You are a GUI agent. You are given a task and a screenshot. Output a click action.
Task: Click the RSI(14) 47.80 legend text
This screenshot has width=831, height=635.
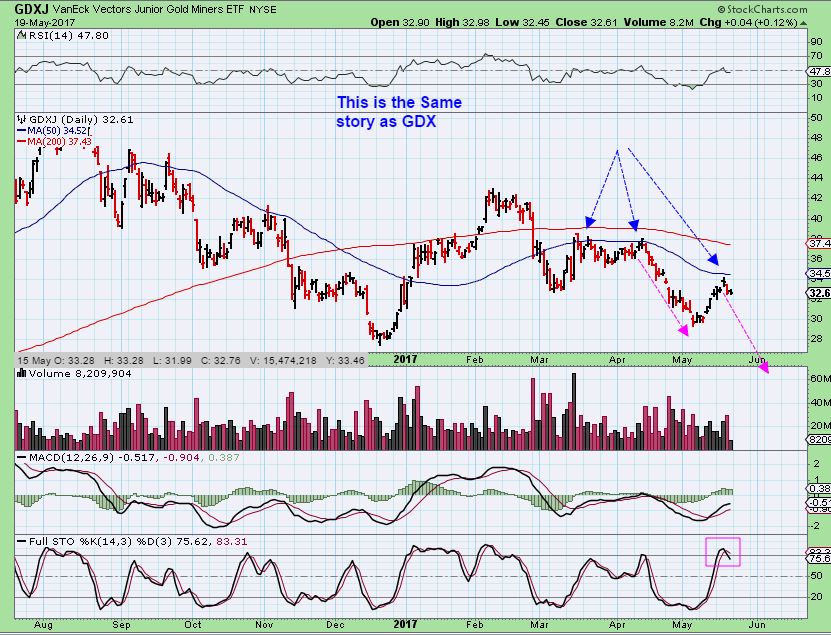point(68,36)
